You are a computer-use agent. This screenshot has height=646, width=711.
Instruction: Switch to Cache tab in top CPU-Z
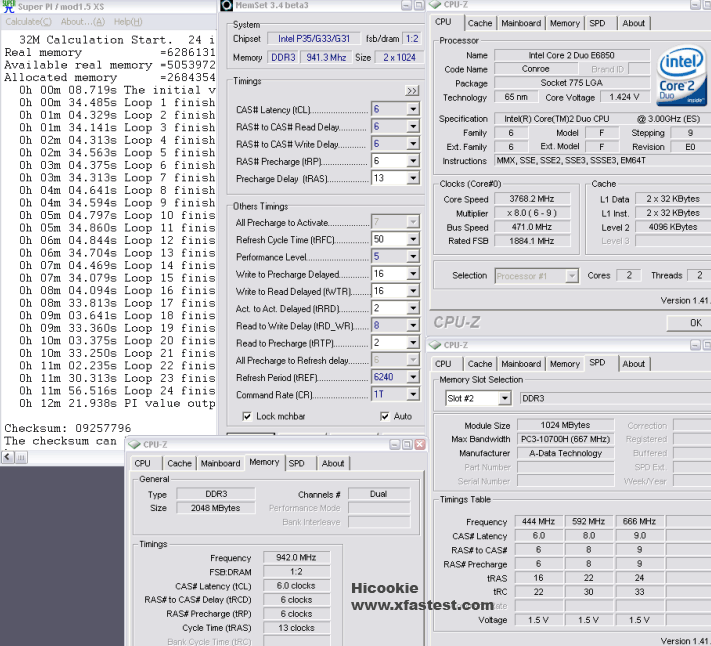(480, 23)
